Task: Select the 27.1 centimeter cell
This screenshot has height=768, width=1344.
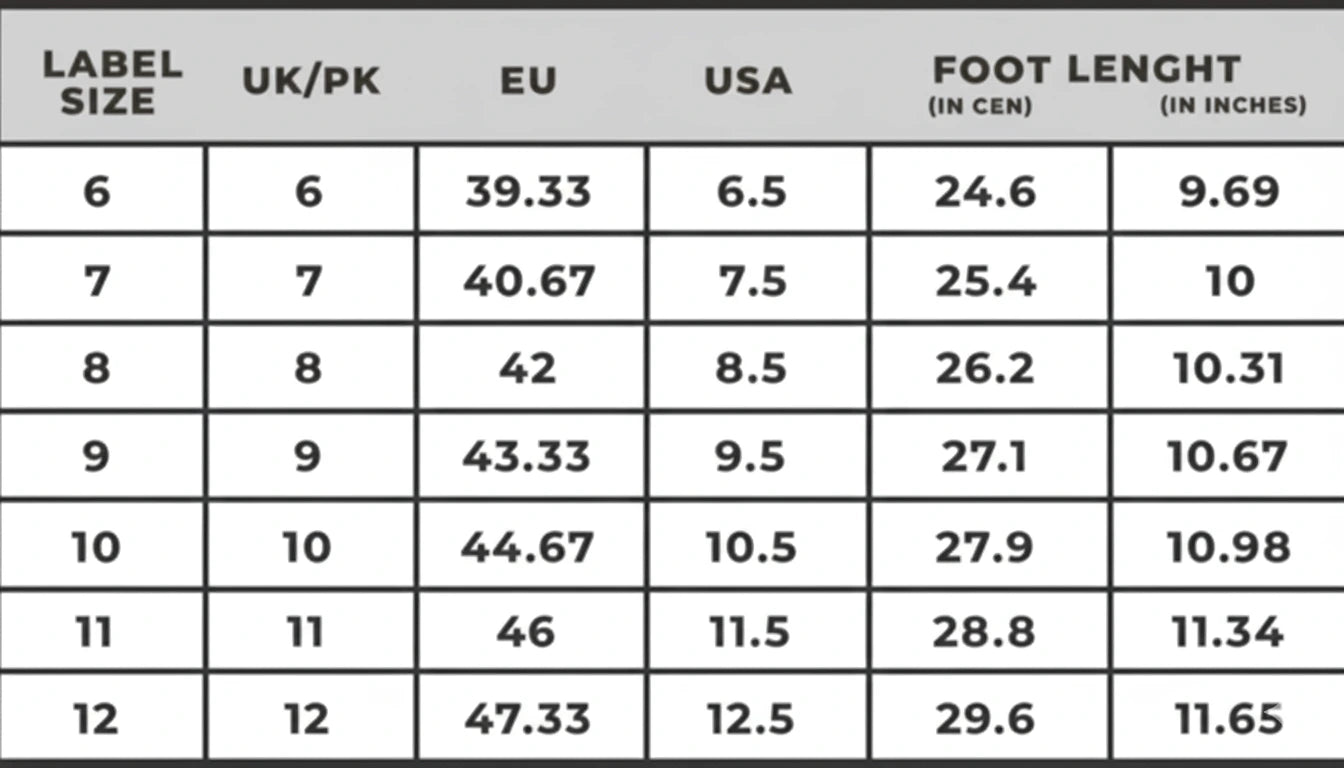Action: click(986, 458)
